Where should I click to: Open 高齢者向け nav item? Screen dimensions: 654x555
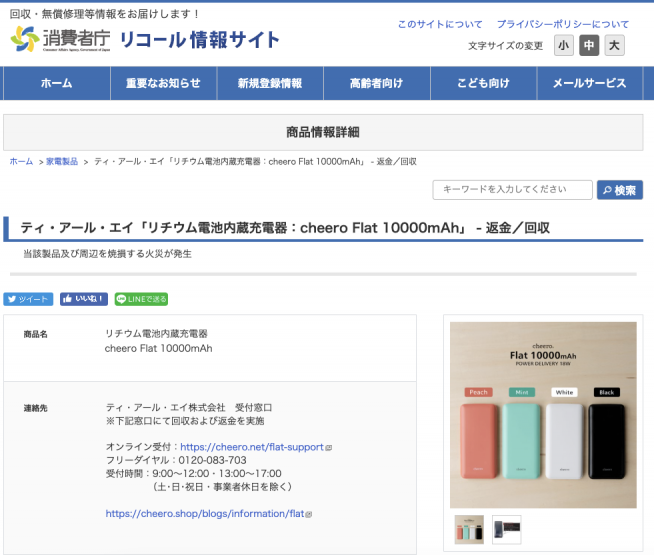tap(377, 83)
